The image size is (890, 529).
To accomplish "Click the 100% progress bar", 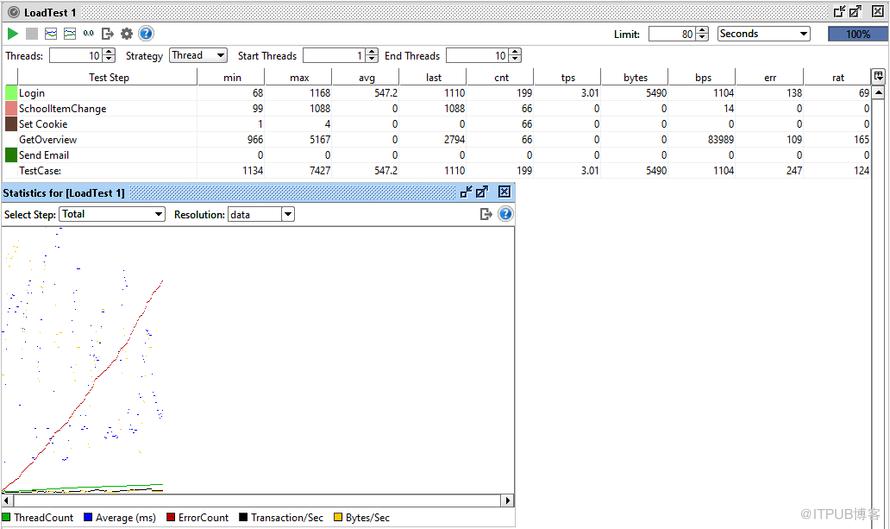I will tap(858, 34).
